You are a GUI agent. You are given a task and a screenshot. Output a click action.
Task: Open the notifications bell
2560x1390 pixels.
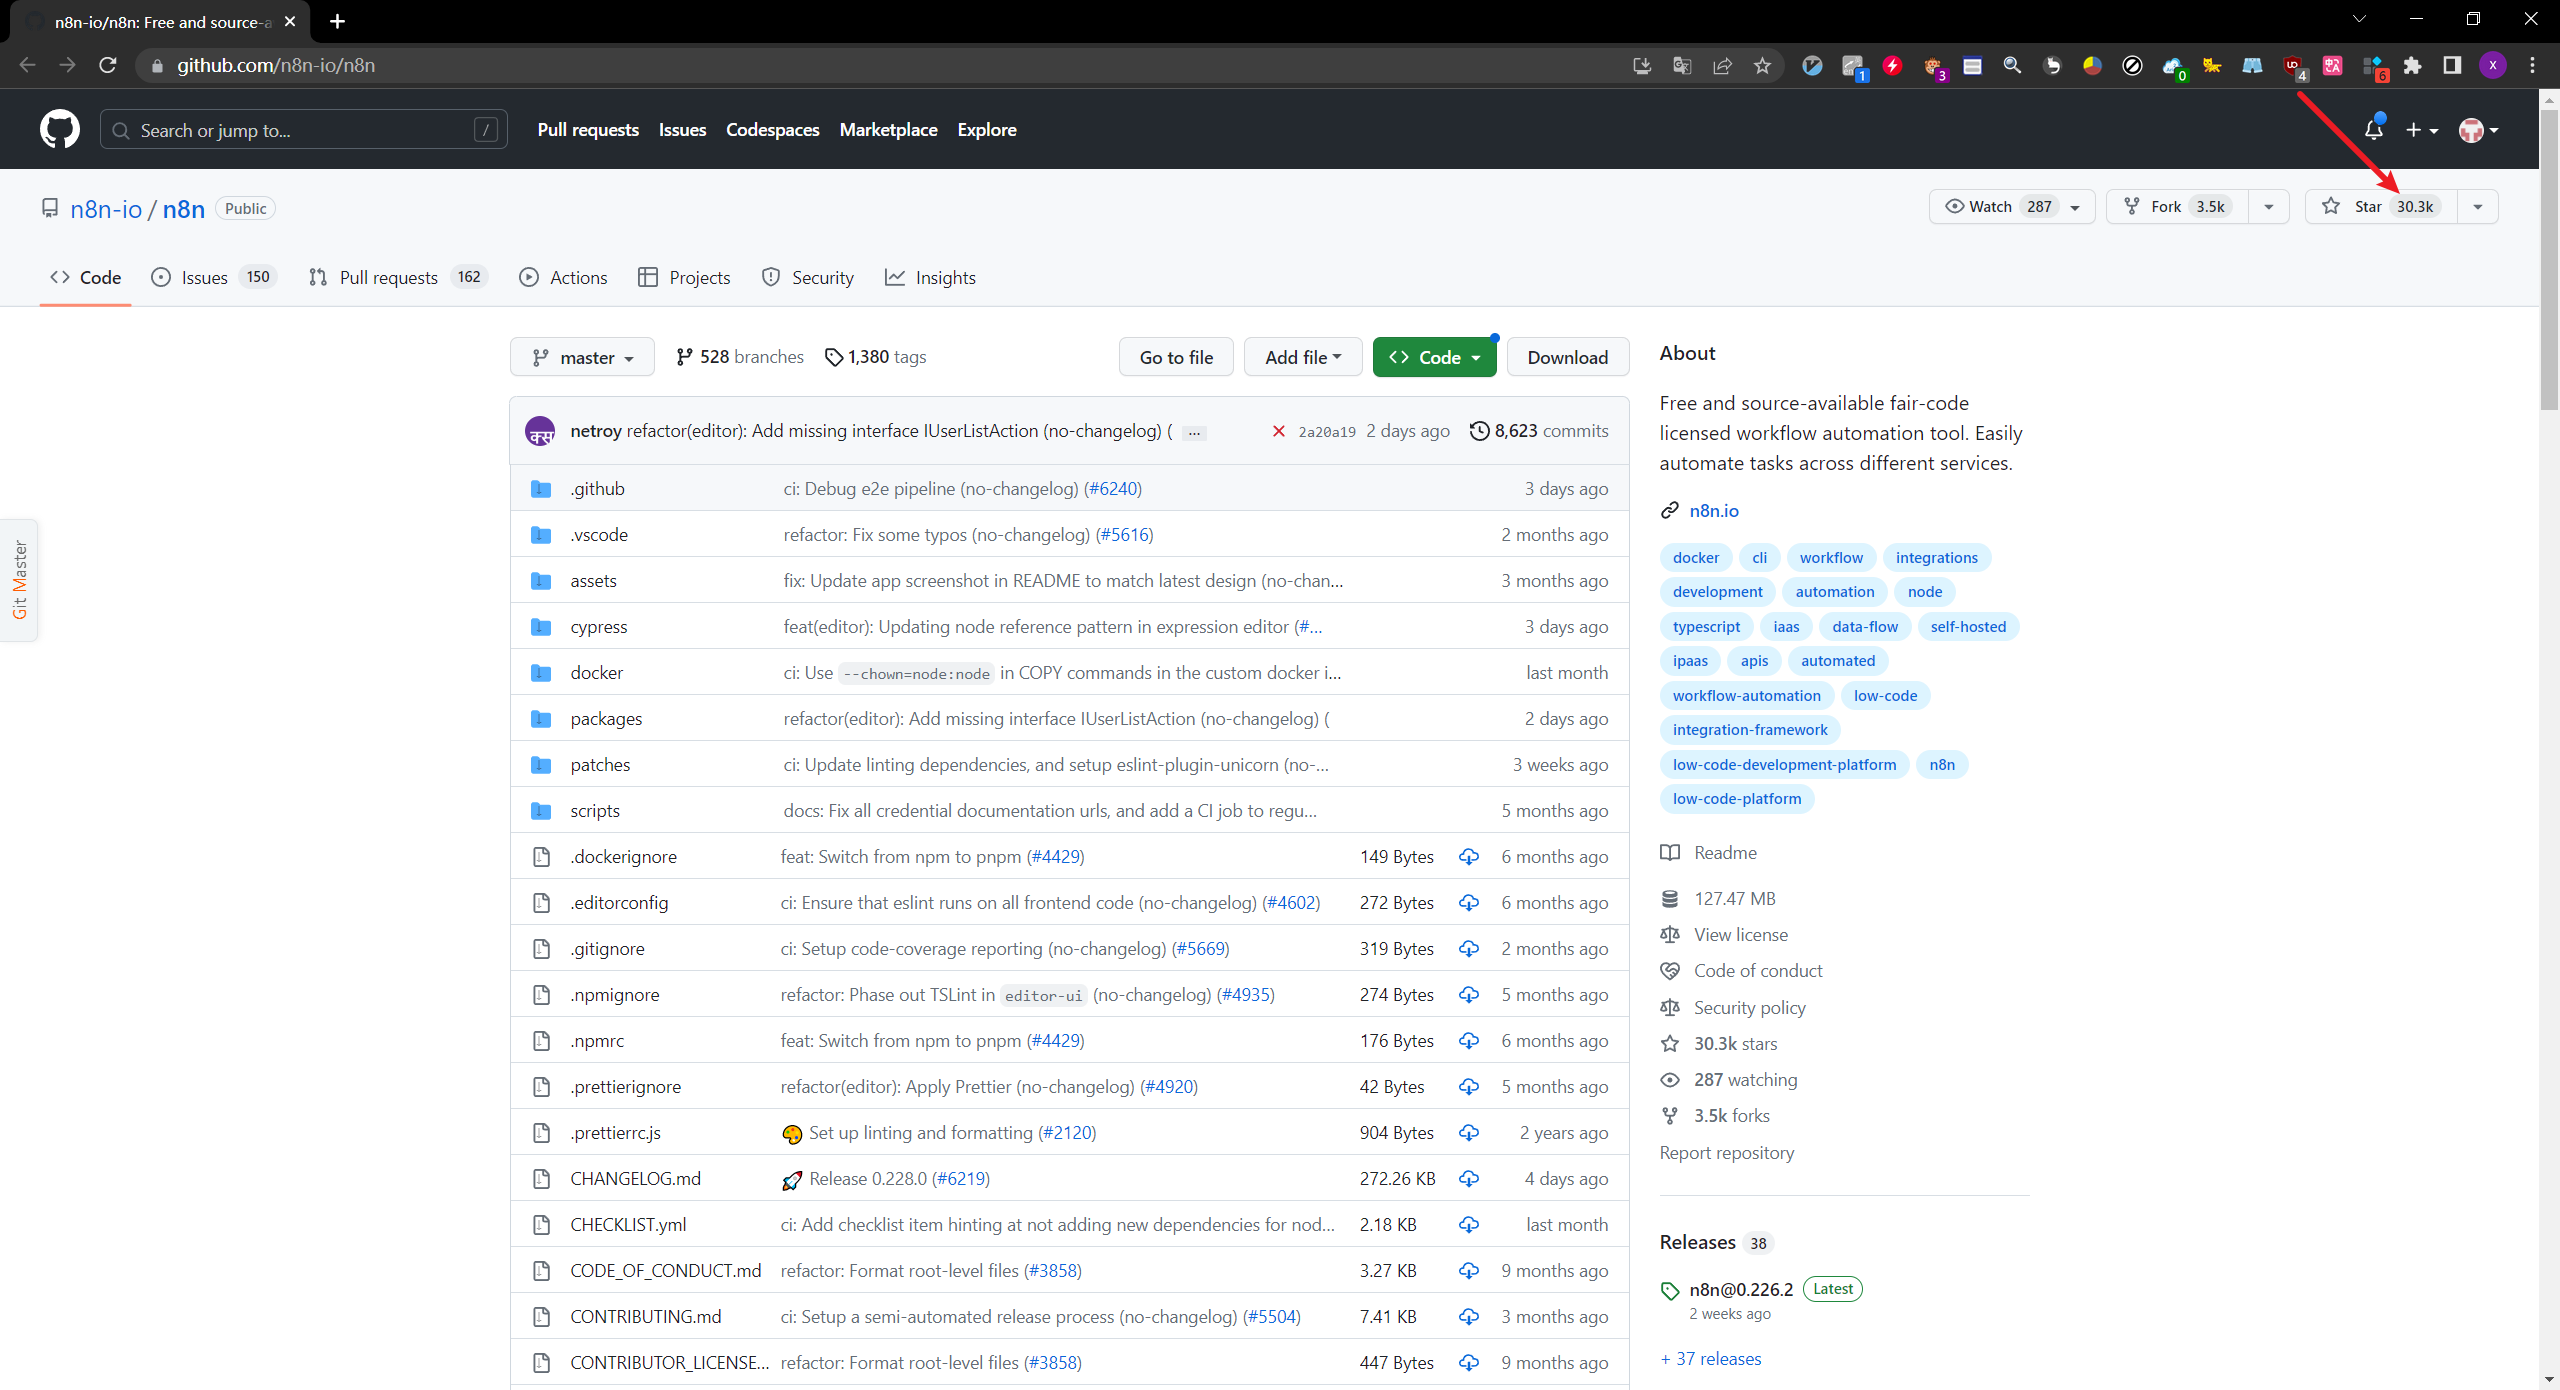coord(2373,130)
